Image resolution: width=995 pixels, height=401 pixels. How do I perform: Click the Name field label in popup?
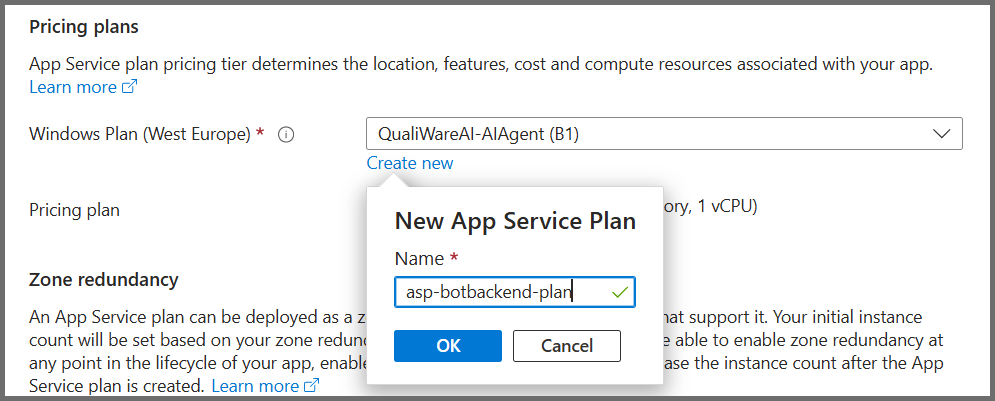pyautogui.click(x=419, y=259)
